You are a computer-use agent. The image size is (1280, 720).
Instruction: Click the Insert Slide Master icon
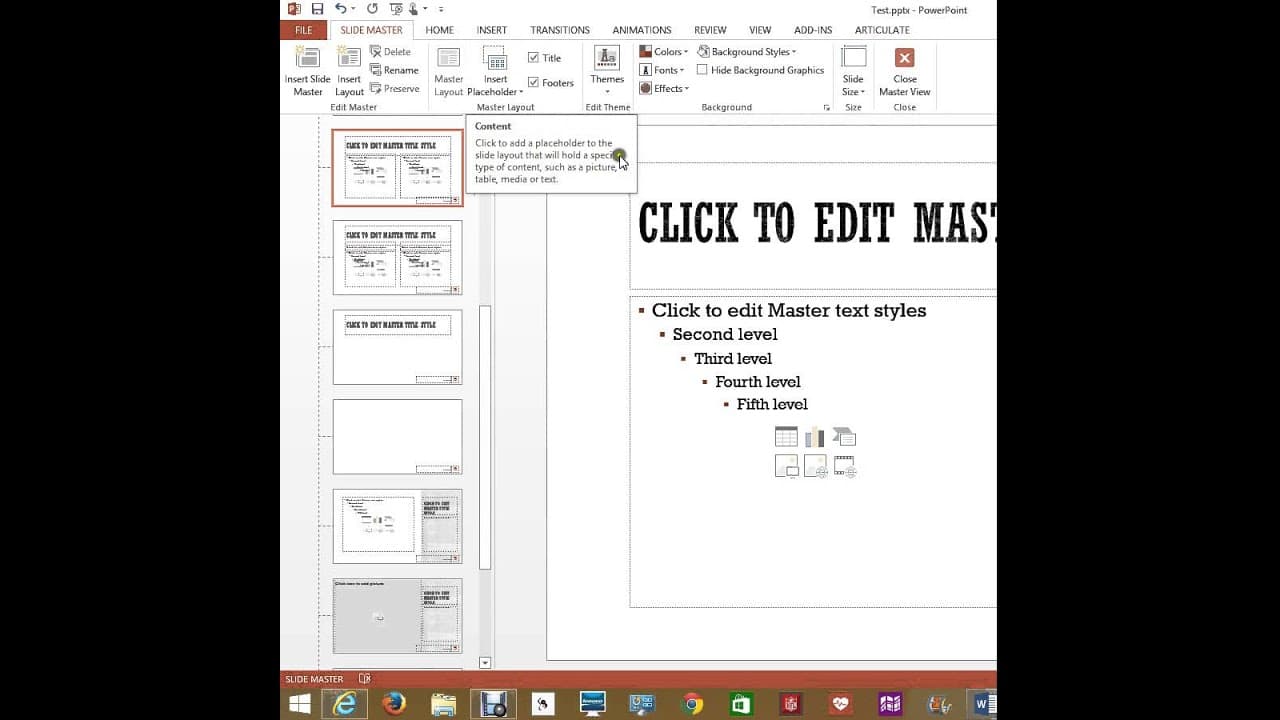click(x=307, y=58)
